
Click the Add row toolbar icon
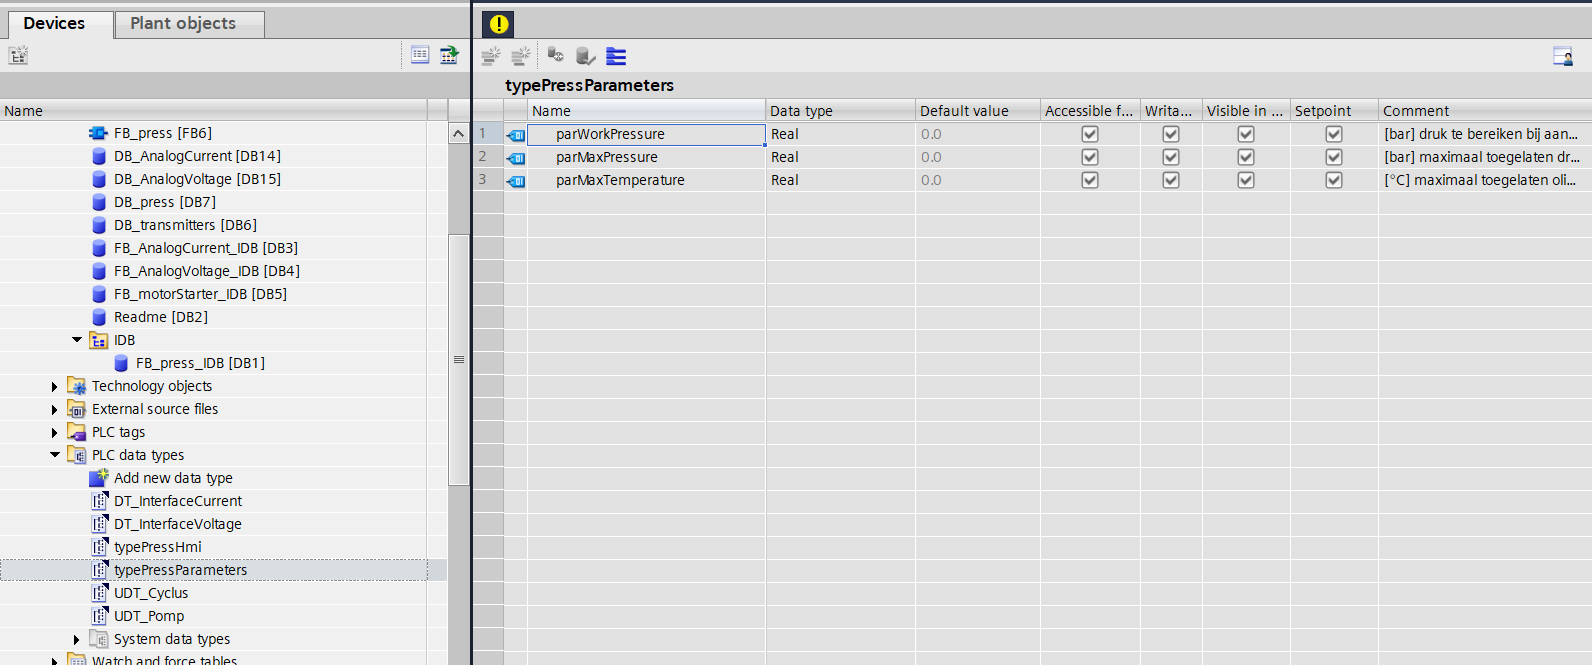tap(520, 56)
